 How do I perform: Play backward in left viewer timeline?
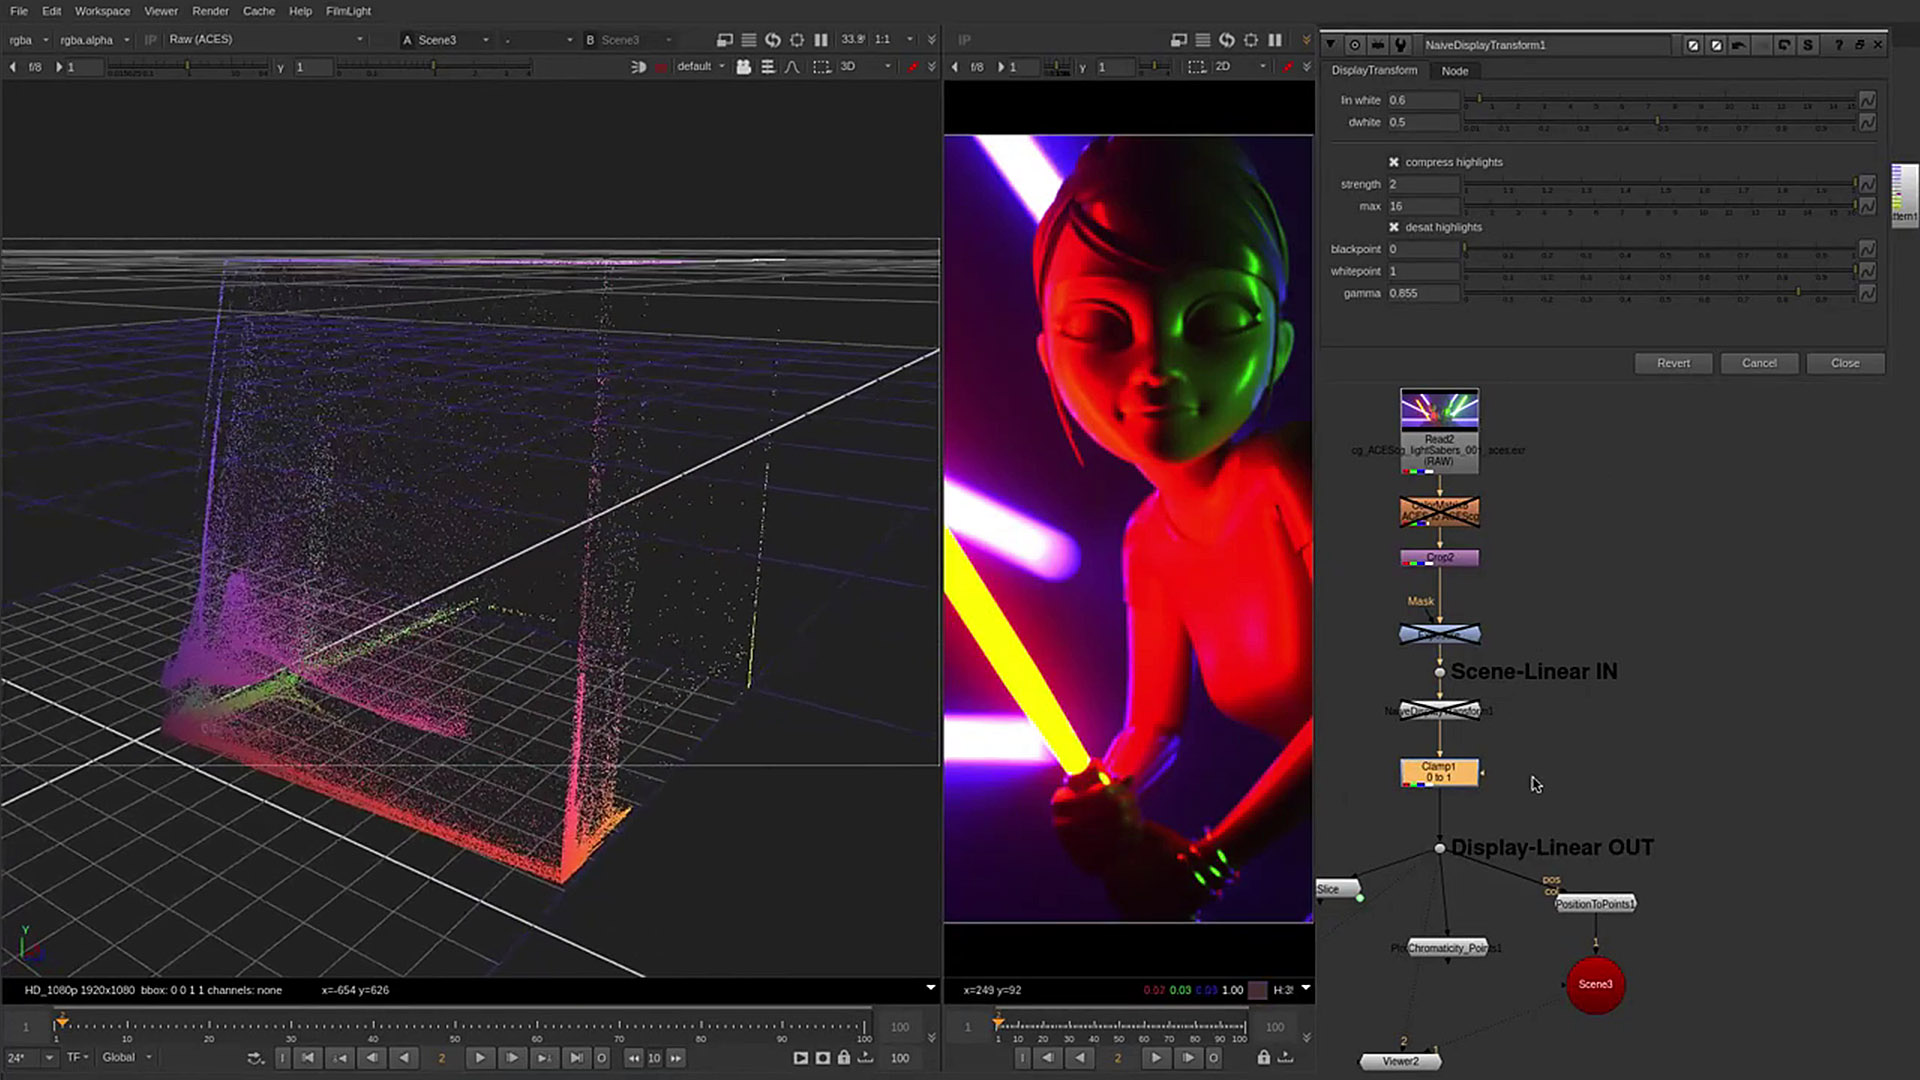(404, 1058)
